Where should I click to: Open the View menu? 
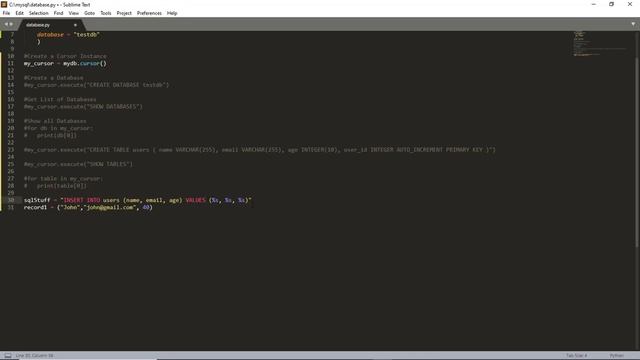(73, 13)
